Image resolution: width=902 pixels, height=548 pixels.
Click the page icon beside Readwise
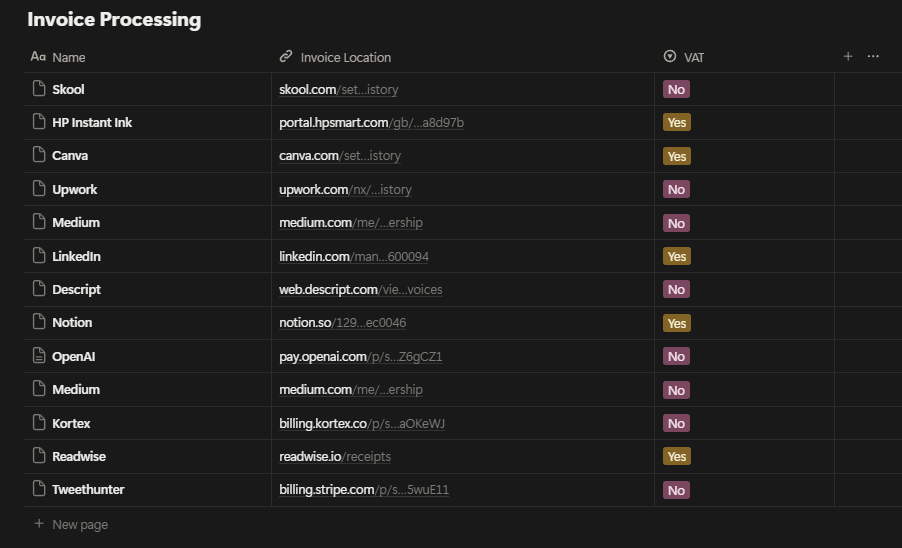pyautogui.click(x=39, y=456)
